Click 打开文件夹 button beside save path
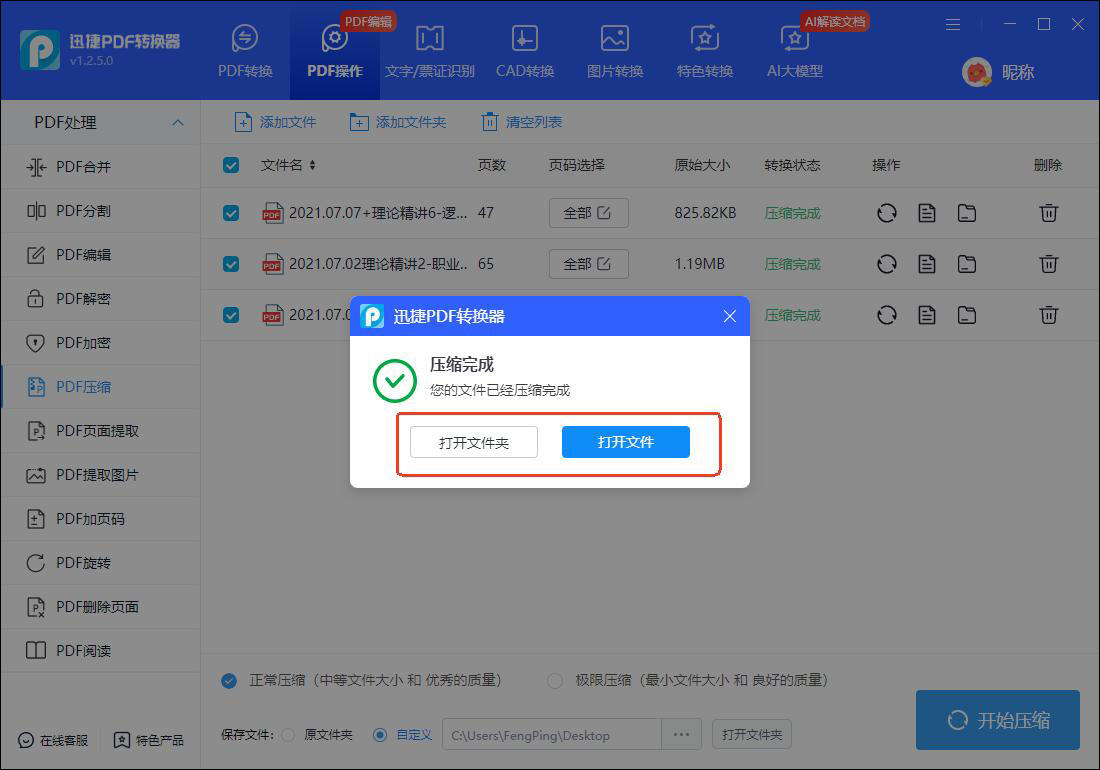 [751, 734]
